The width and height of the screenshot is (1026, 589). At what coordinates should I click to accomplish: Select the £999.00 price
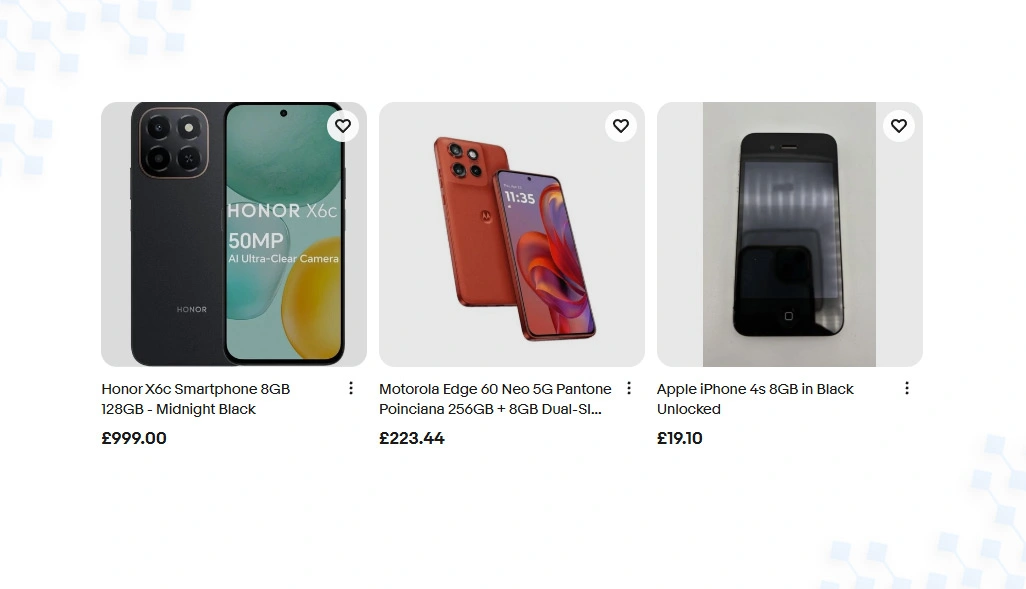coord(134,438)
